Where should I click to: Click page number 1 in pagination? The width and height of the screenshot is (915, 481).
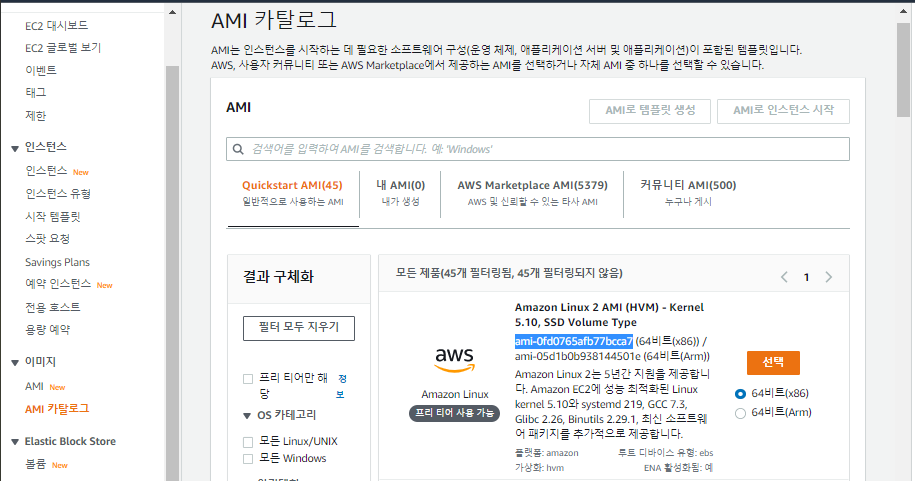tap(806, 278)
